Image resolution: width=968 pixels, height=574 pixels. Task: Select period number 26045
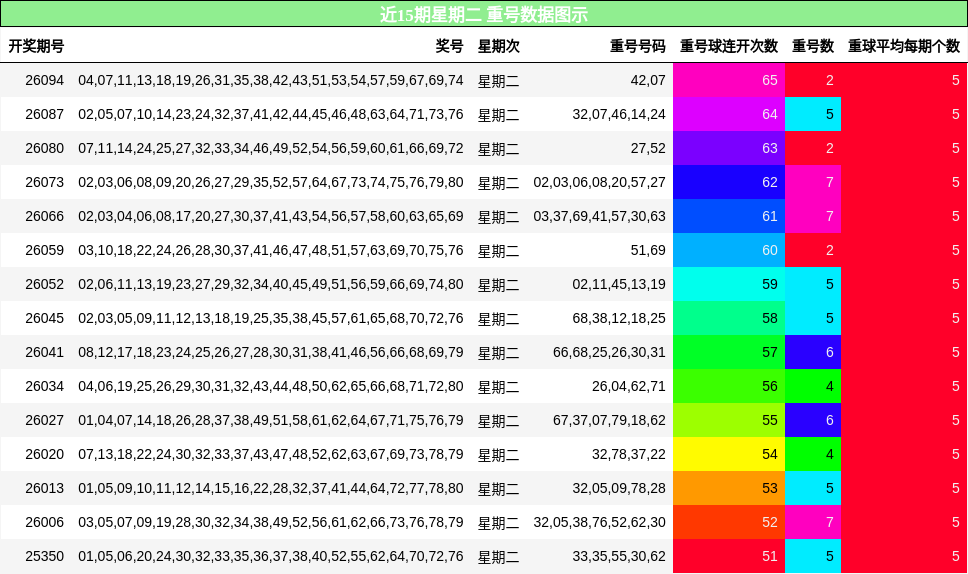click(44, 318)
